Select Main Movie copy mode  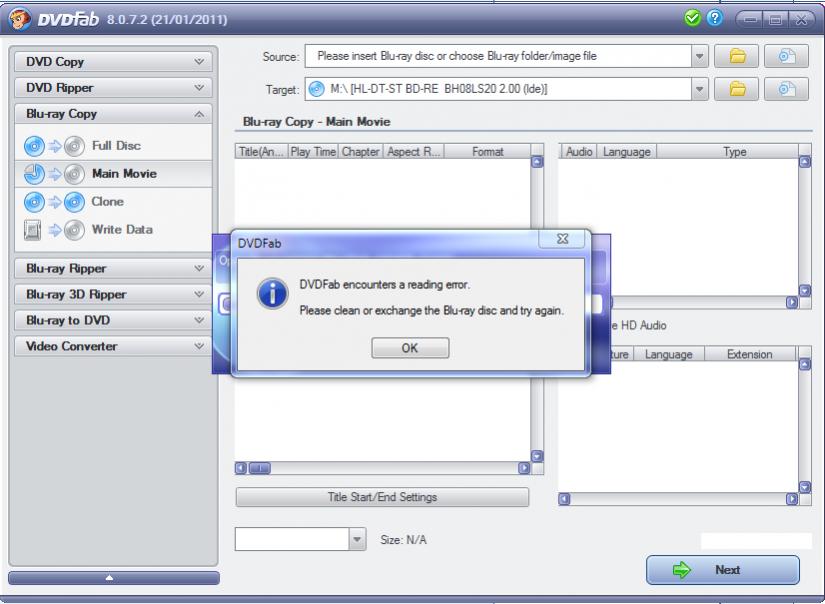[114, 174]
